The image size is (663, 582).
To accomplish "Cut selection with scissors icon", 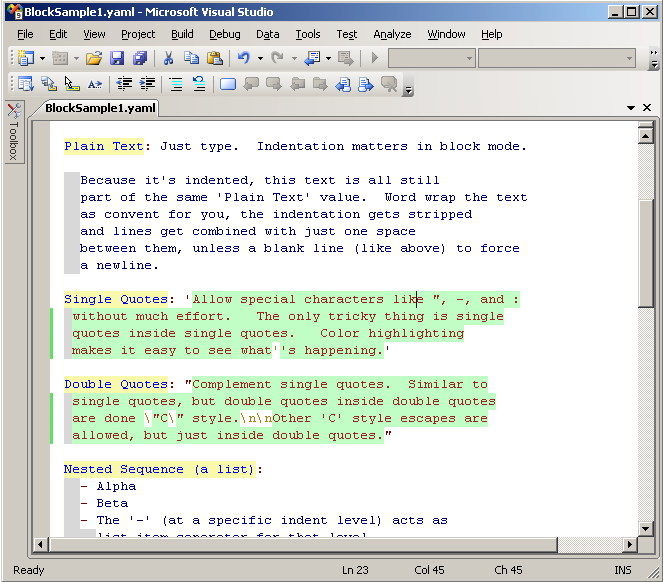I will click(168, 58).
